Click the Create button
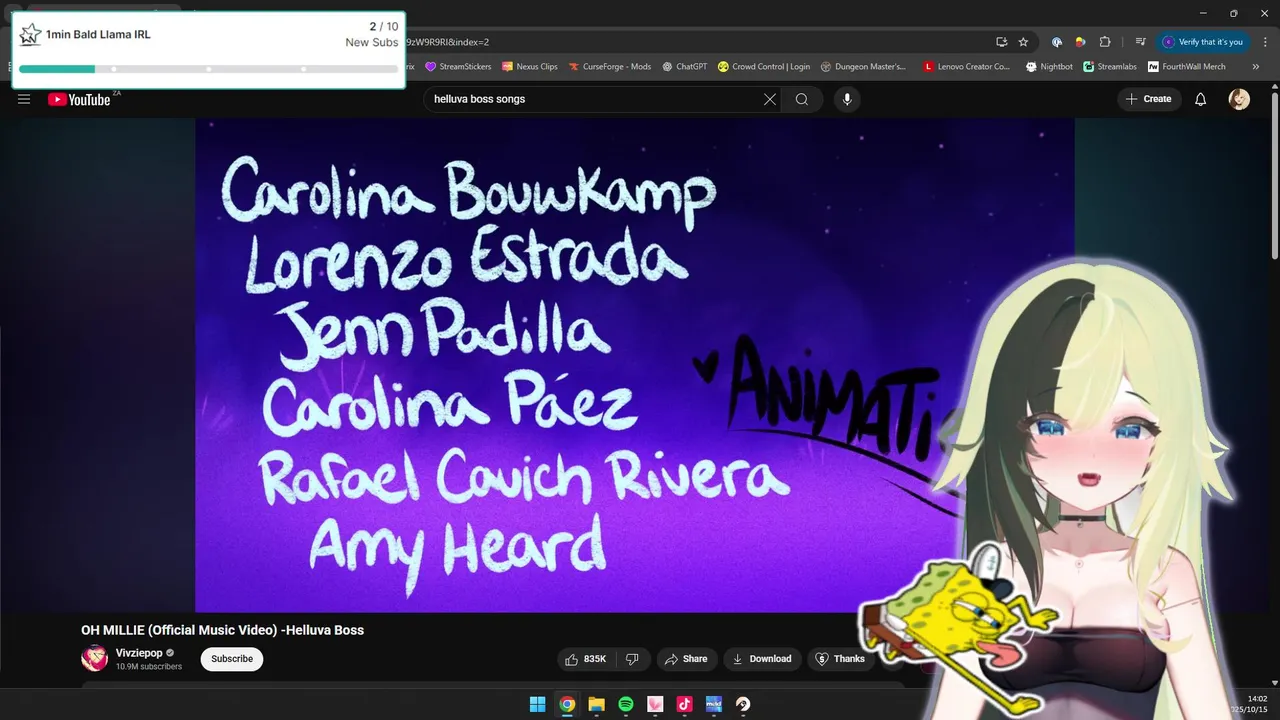The width and height of the screenshot is (1280, 720). pyautogui.click(x=1149, y=99)
